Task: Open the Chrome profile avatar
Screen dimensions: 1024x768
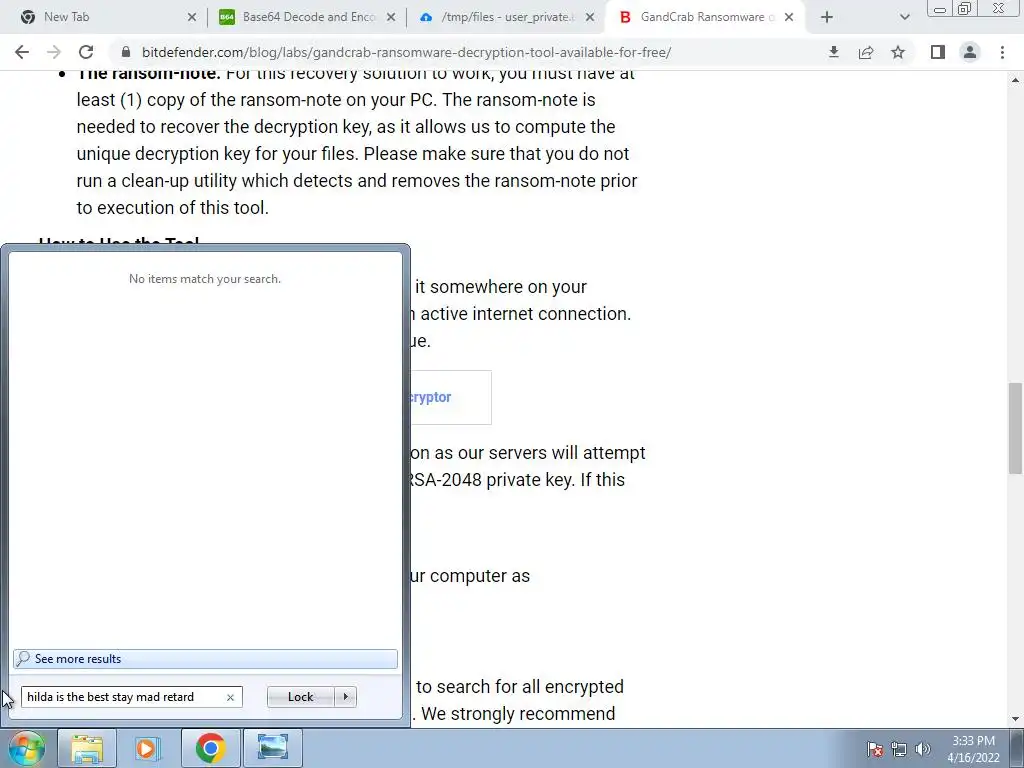Action: [970, 52]
